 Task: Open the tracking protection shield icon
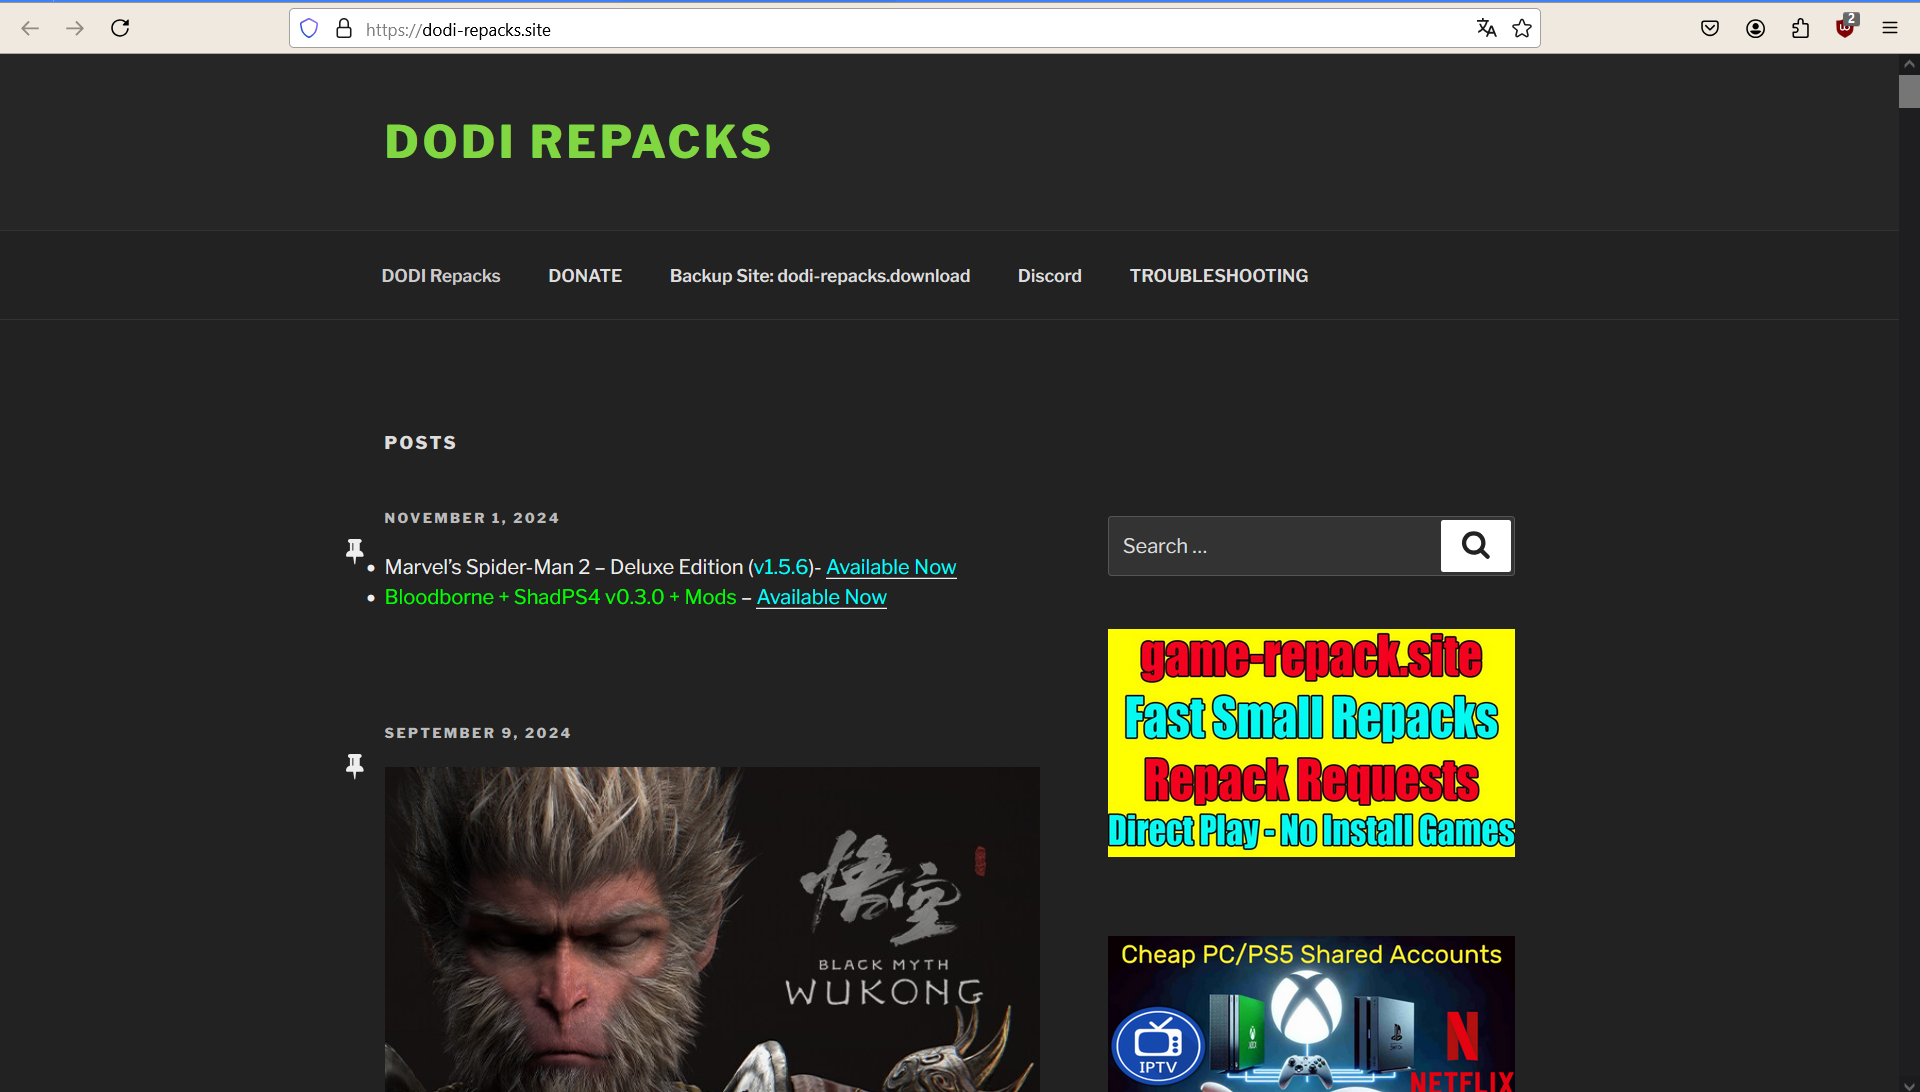[309, 29]
